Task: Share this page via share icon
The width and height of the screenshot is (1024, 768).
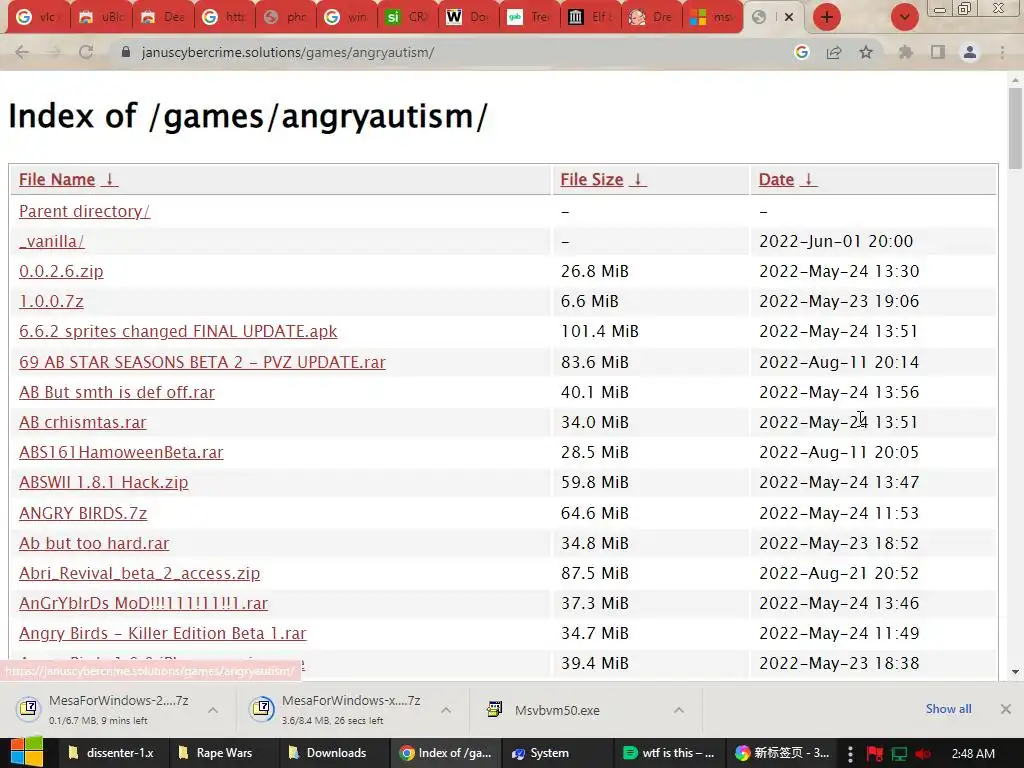Action: click(x=834, y=52)
